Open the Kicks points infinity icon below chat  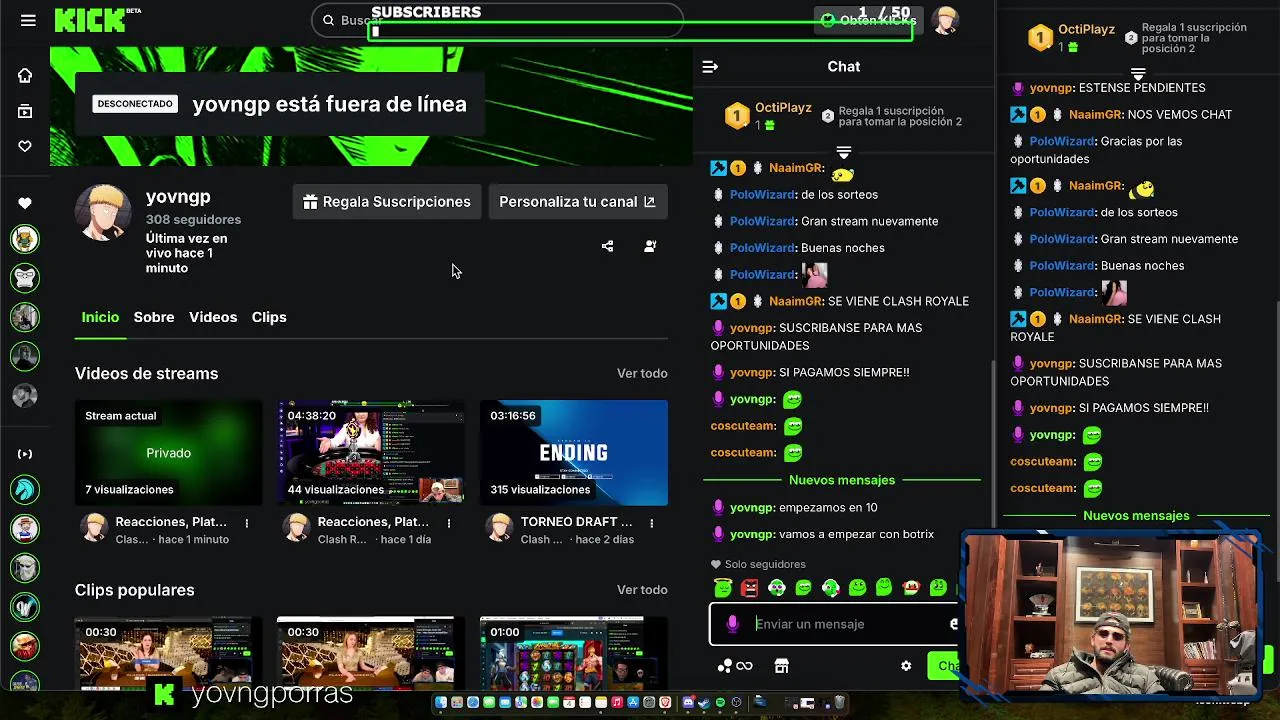point(735,666)
